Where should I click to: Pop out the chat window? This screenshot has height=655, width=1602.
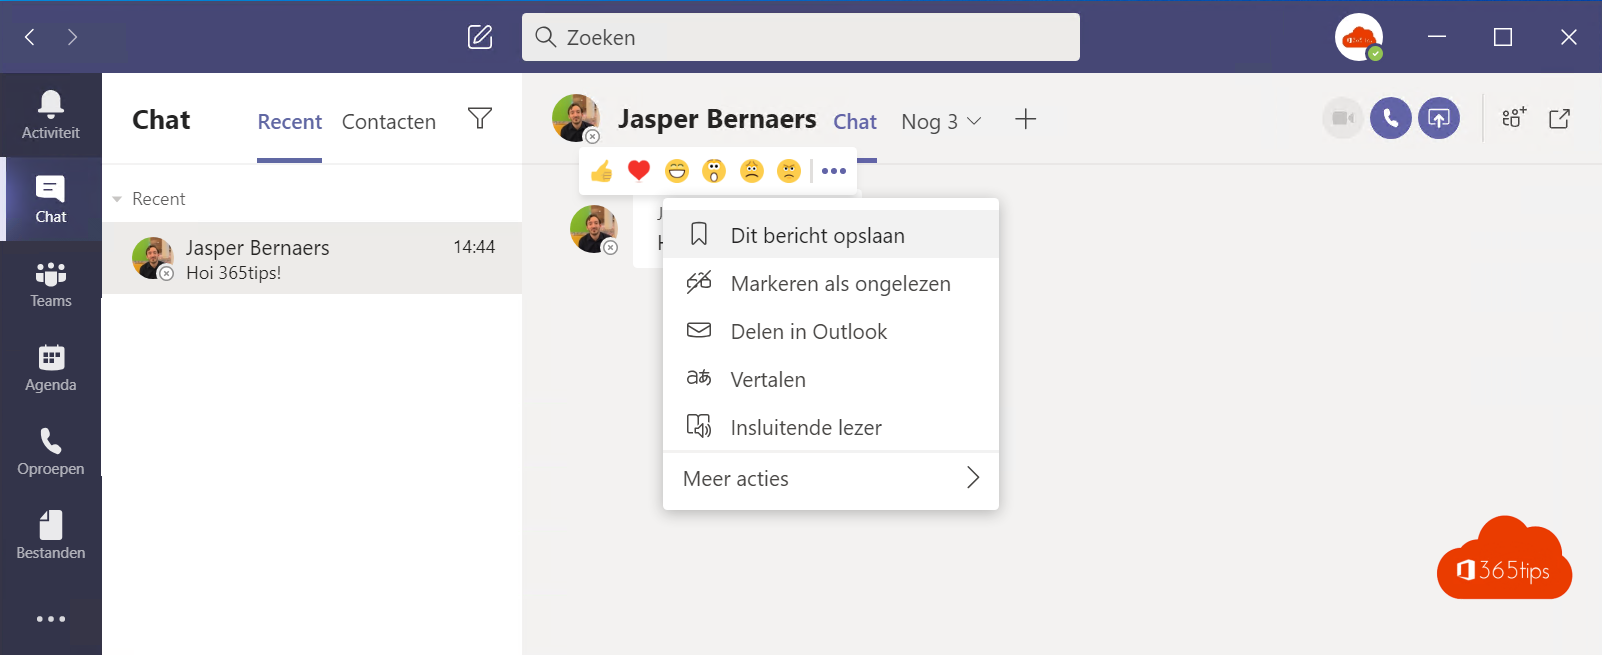1560,118
